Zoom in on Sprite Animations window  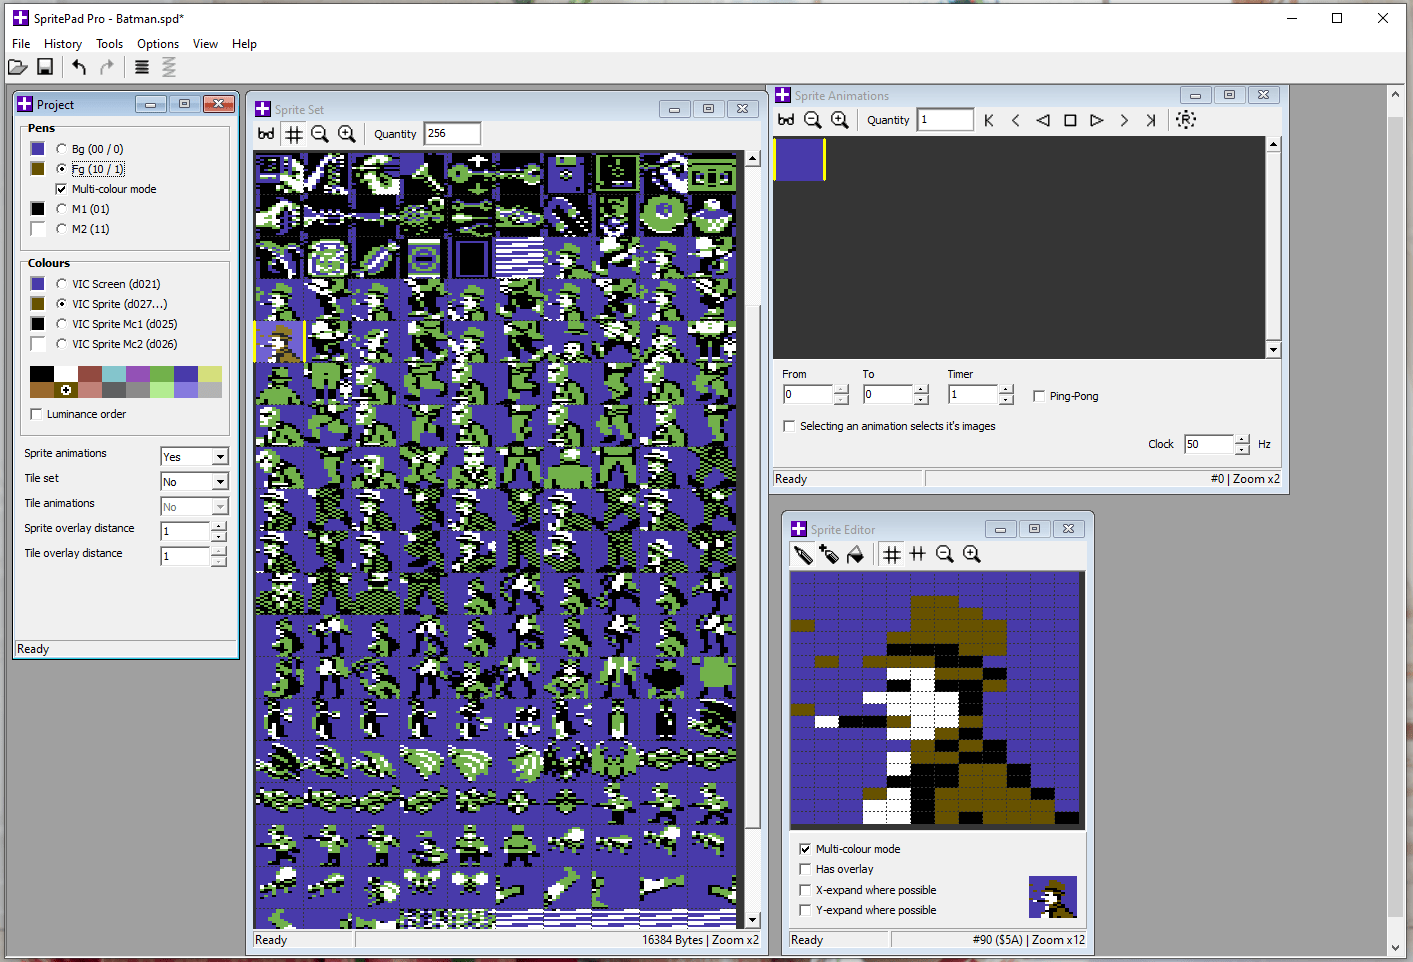(840, 120)
